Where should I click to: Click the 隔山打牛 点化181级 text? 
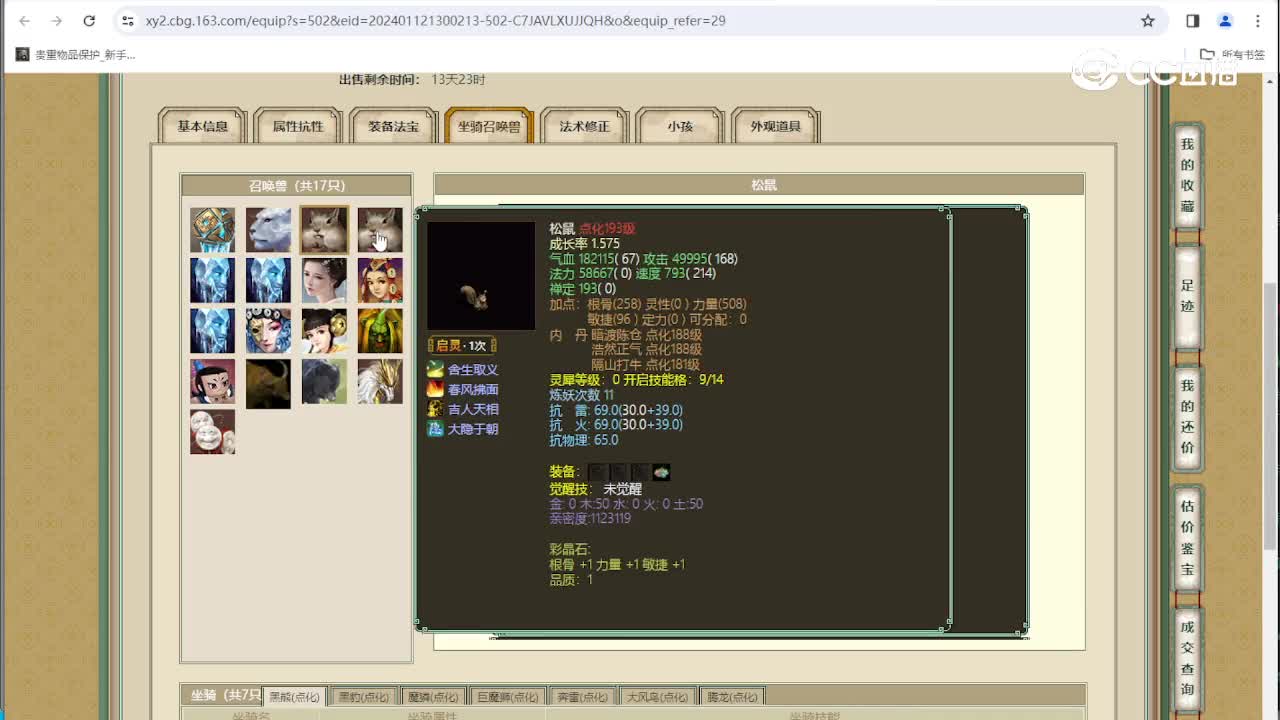click(646, 364)
